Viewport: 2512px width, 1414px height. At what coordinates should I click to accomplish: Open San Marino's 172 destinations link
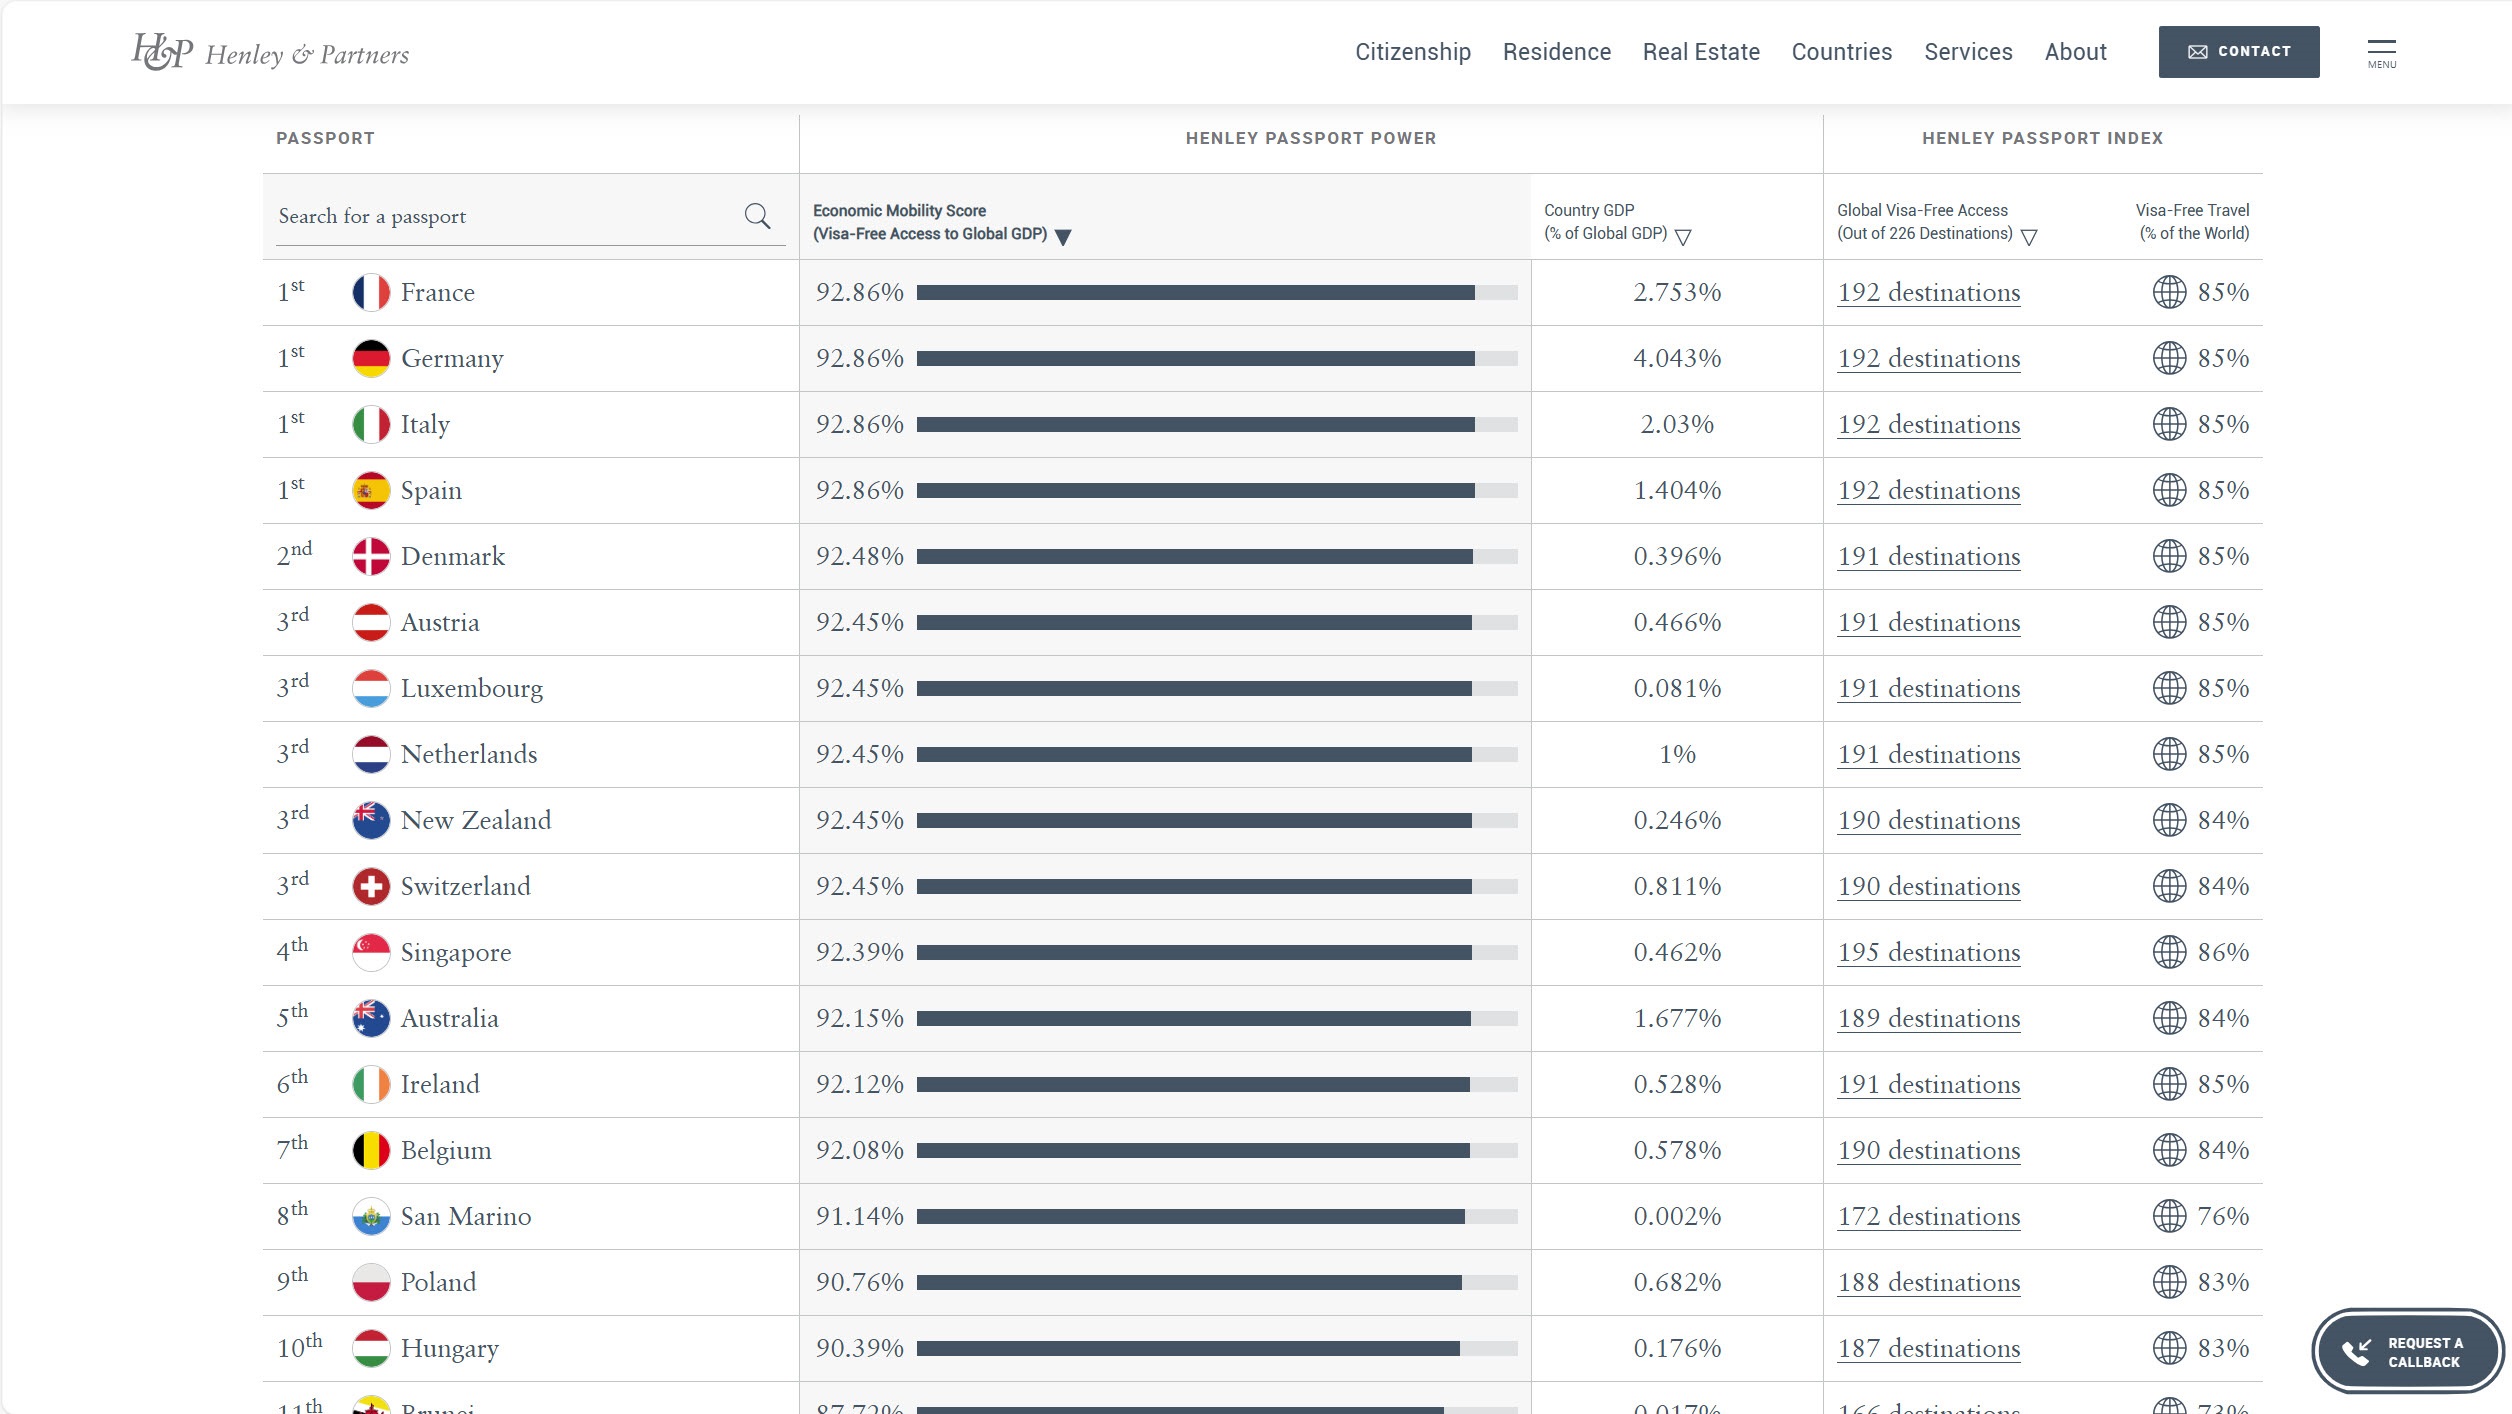[x=1928, y=1217]
